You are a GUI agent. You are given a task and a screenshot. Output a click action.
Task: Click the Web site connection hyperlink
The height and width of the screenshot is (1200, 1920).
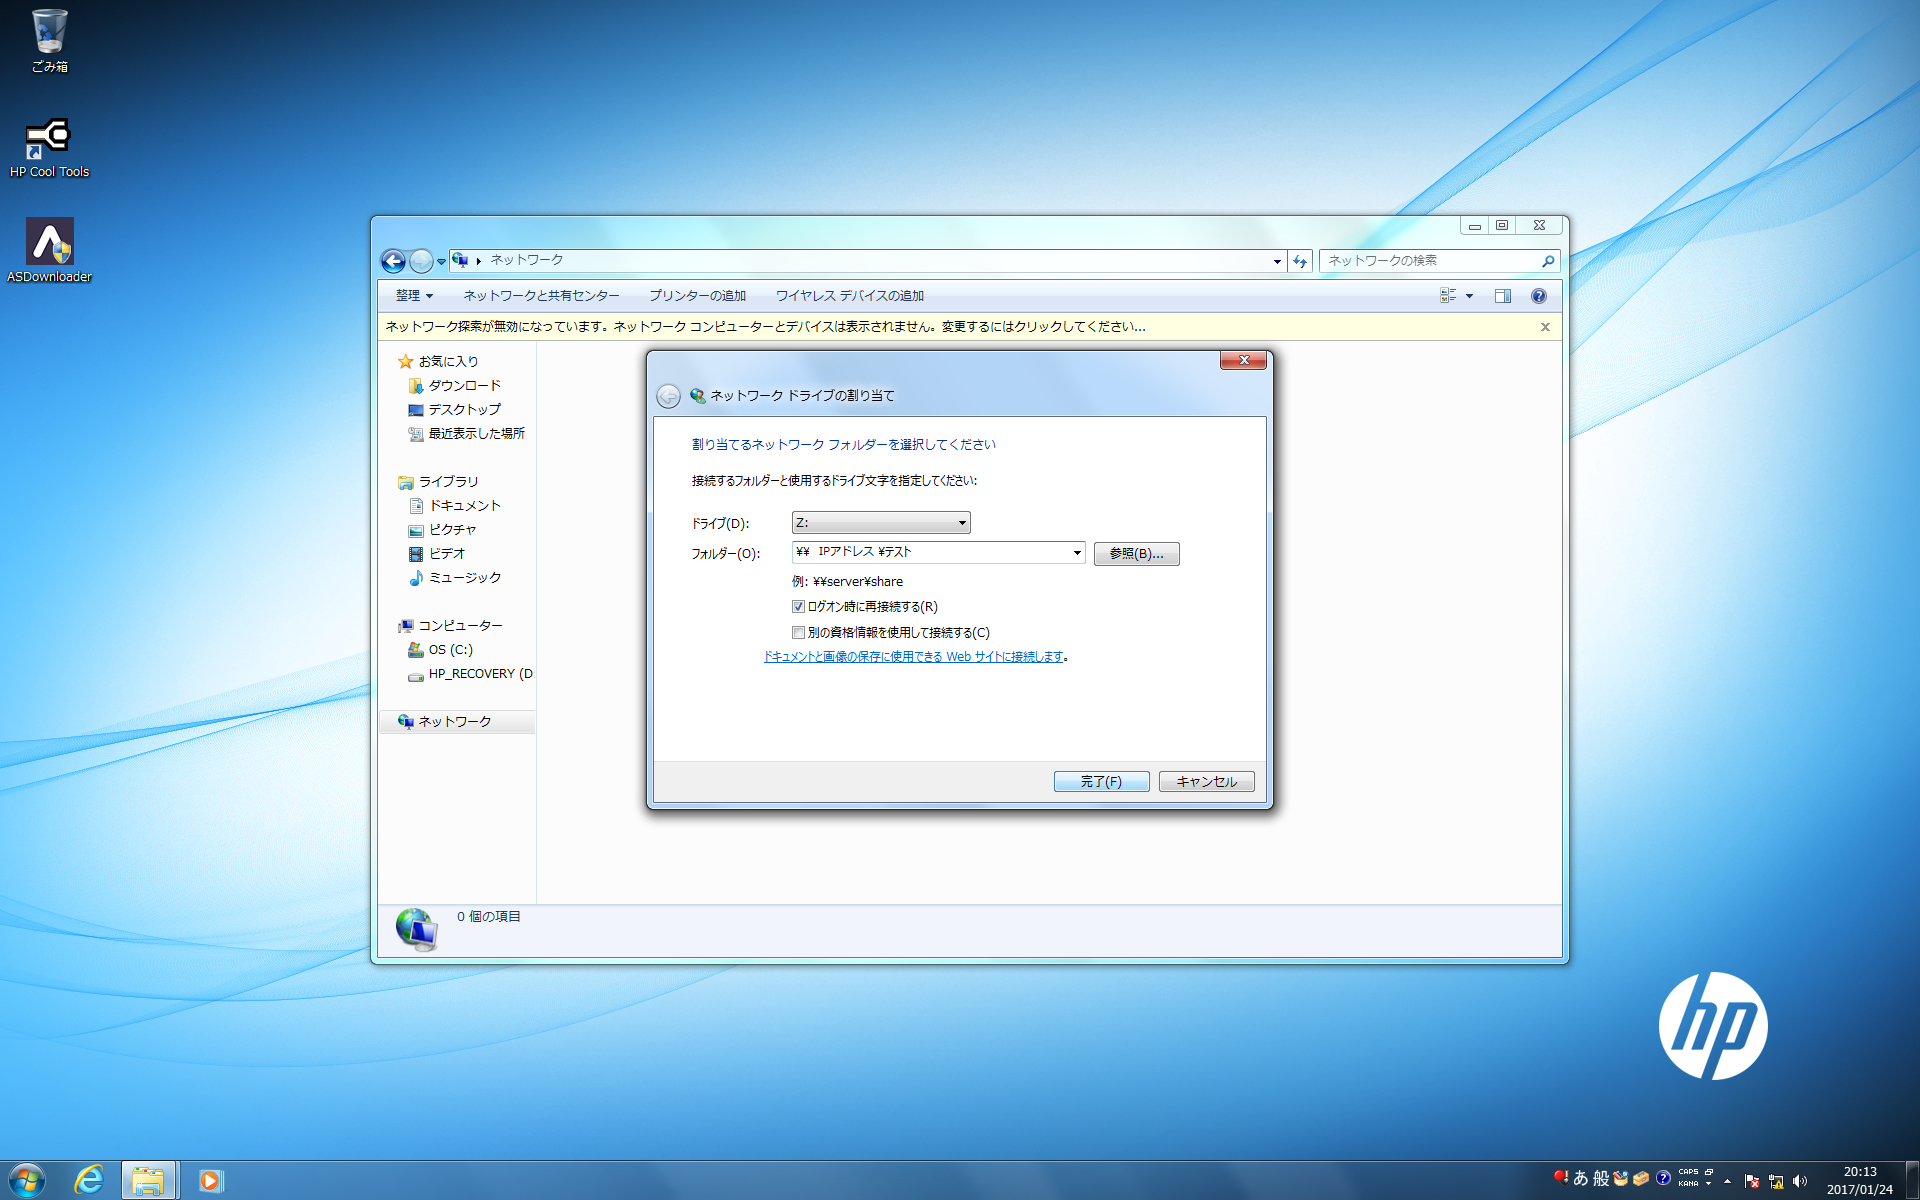tap(913, 657)
